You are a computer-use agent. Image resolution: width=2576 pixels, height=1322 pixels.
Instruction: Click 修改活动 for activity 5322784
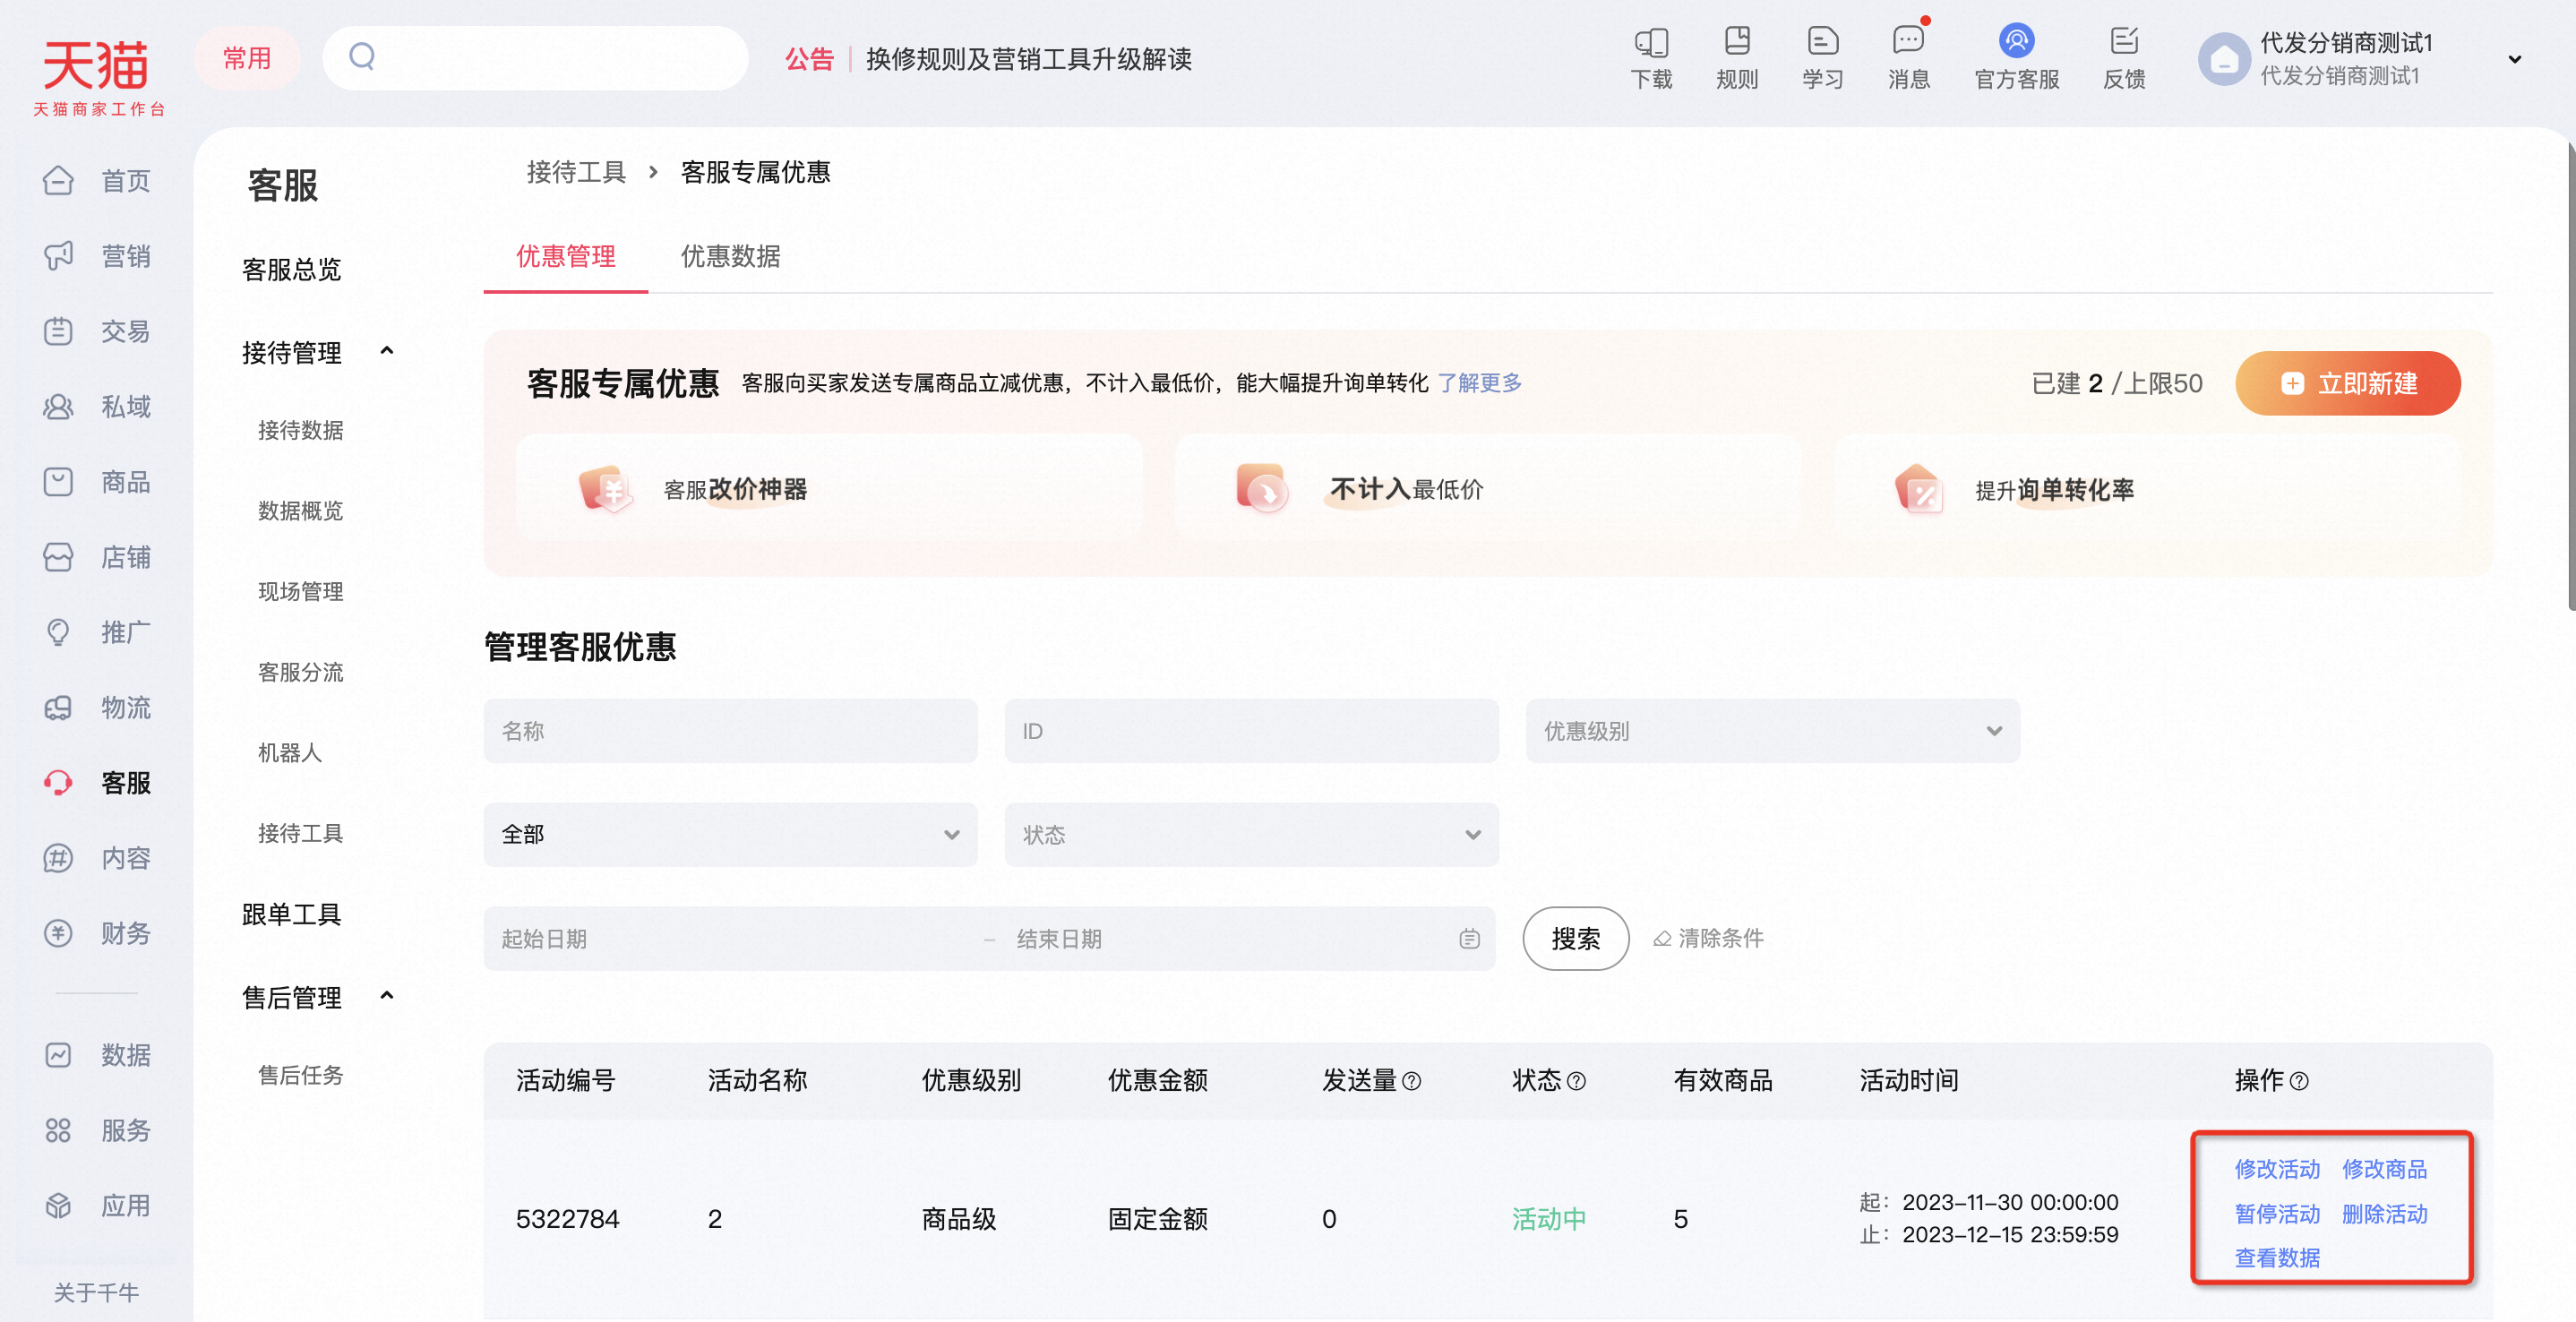pos(2277,1170)
